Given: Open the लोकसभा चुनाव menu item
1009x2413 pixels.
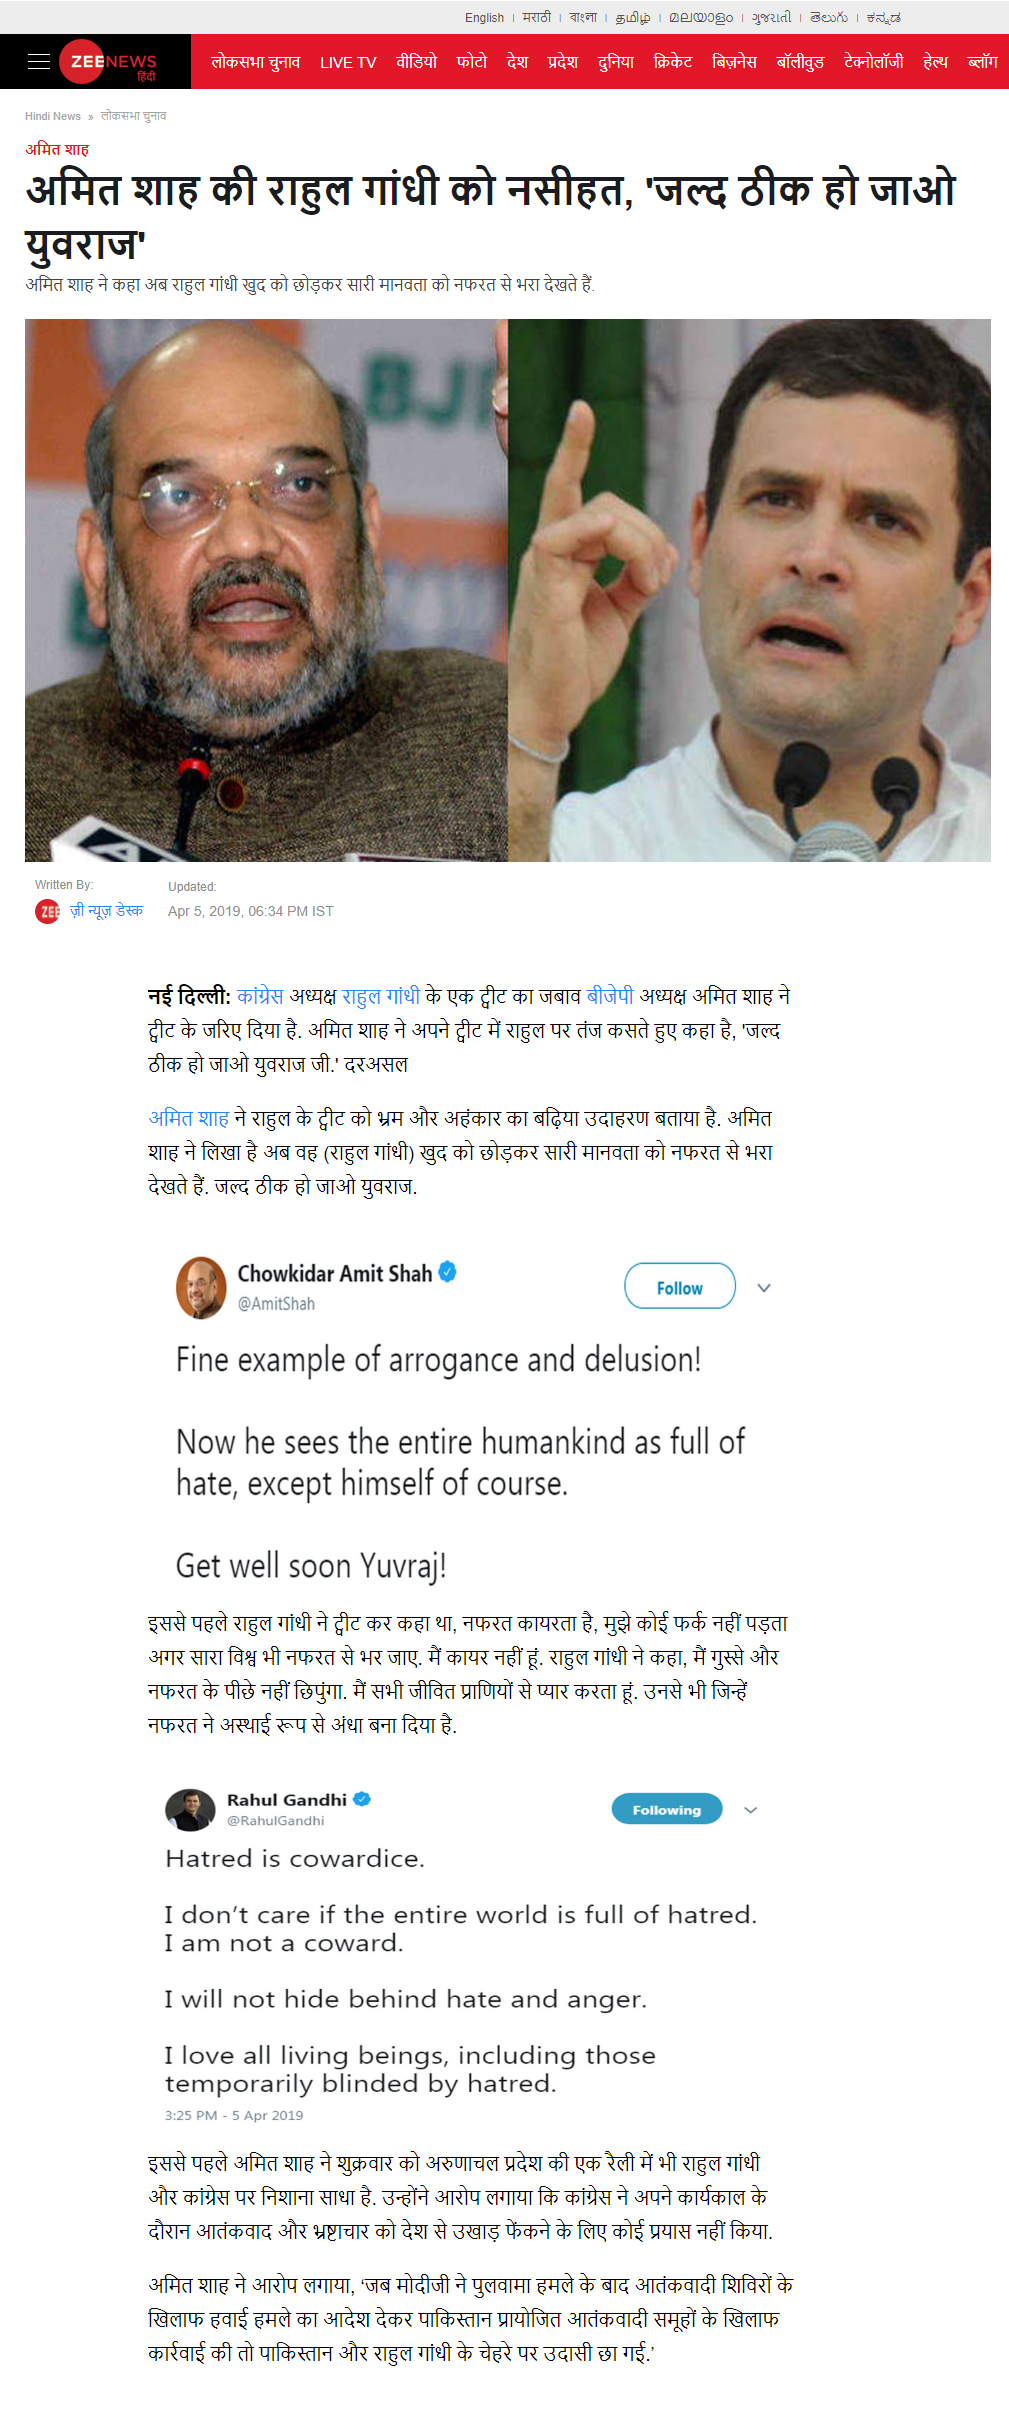Looking at the screenshot, I should coord(255,62).
